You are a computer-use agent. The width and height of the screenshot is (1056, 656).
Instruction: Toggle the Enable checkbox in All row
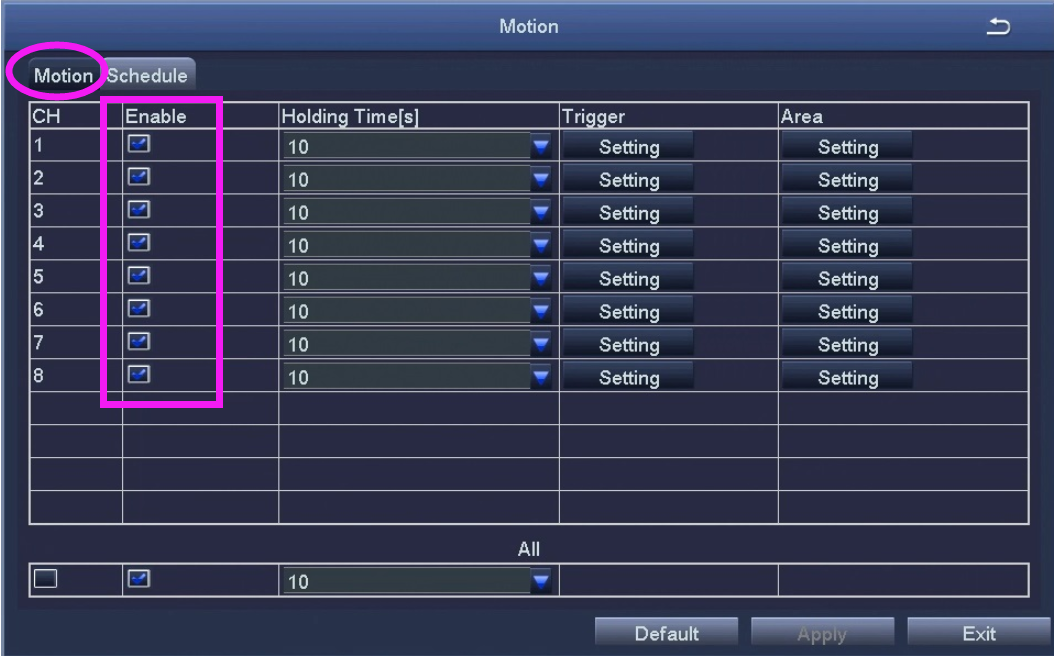[139, 579]
